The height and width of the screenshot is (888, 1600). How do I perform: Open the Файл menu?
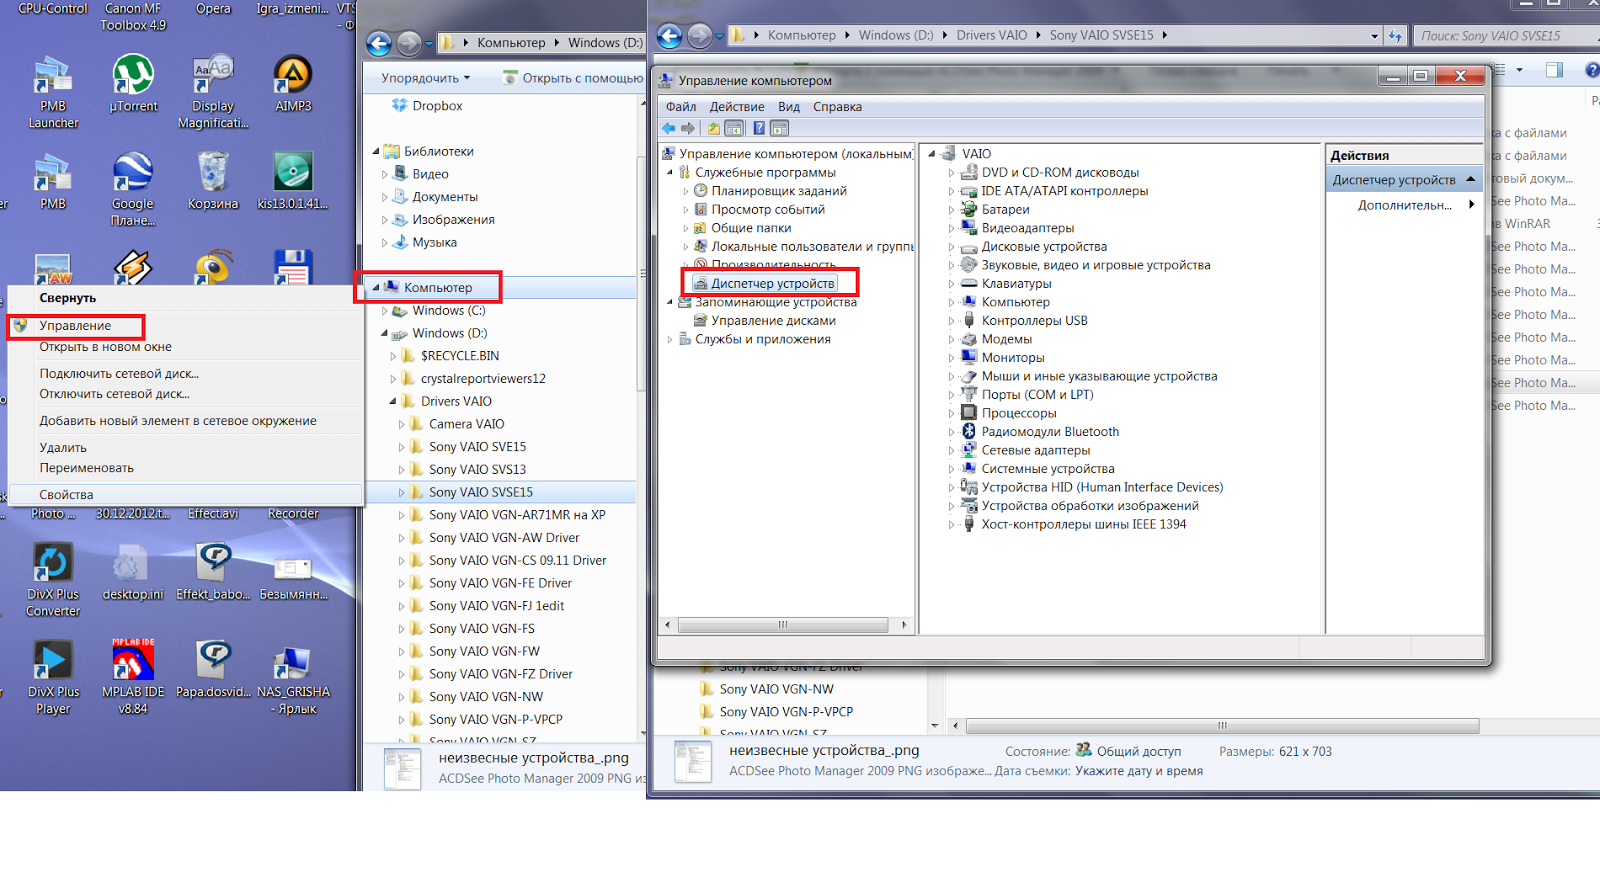point(681,107)
